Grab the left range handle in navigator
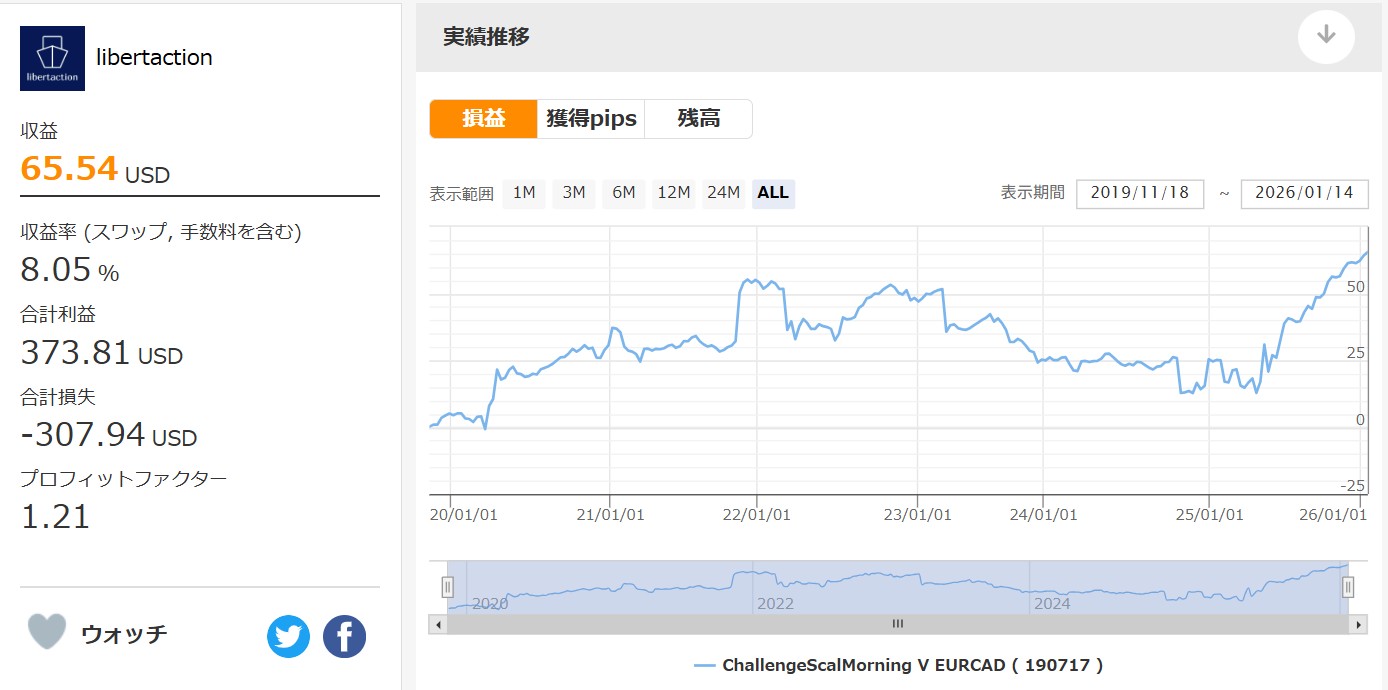The width and height of the screenshot is (1388, 690). click(x=448, y=587)
